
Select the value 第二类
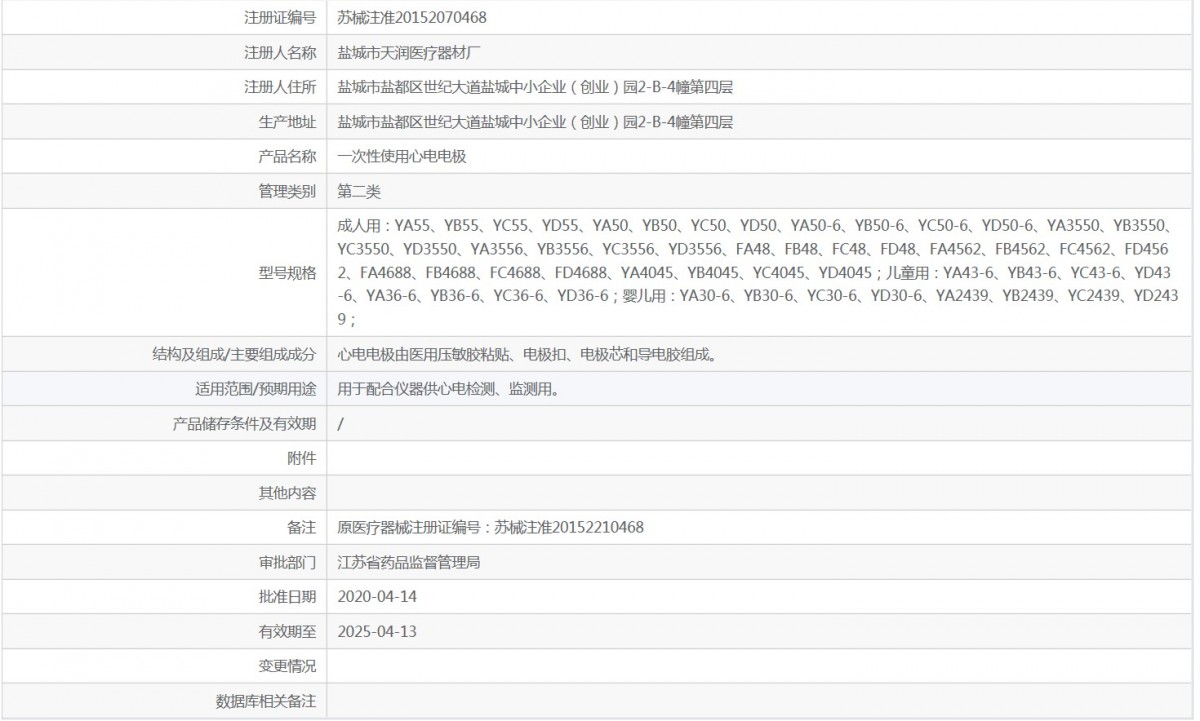[x=359, y=191]
